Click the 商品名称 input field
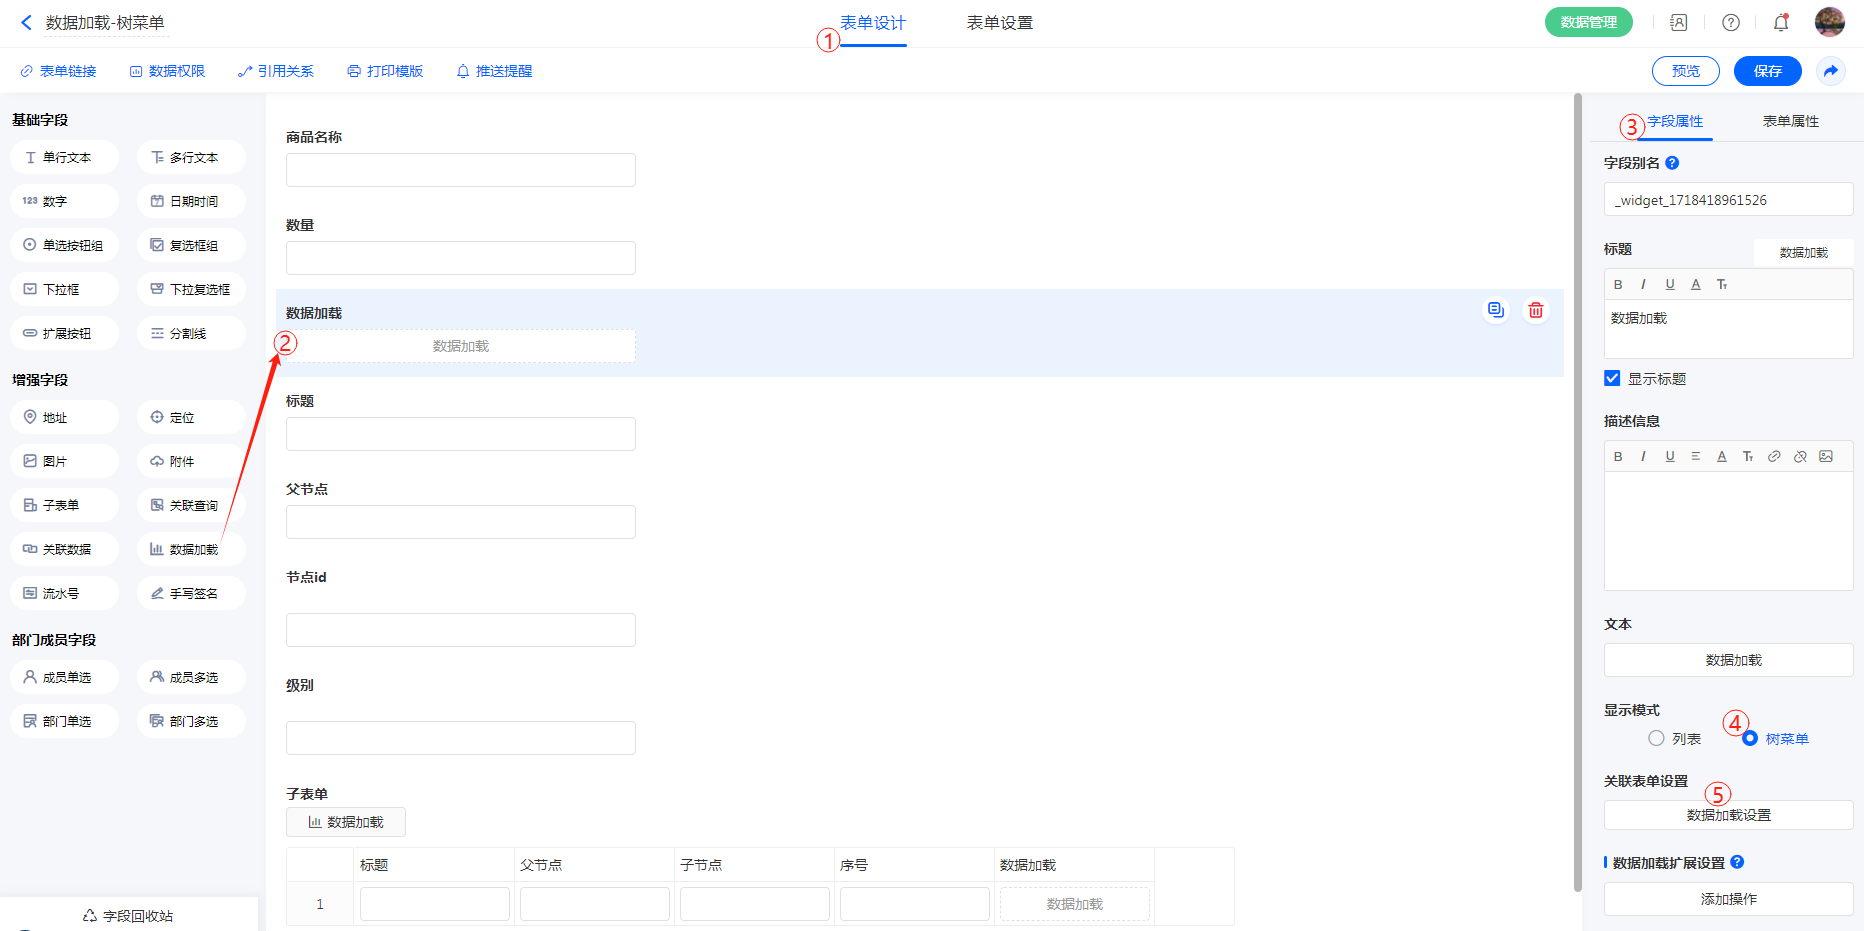This screenshot has height=931, width=1864. pos(460,170)
